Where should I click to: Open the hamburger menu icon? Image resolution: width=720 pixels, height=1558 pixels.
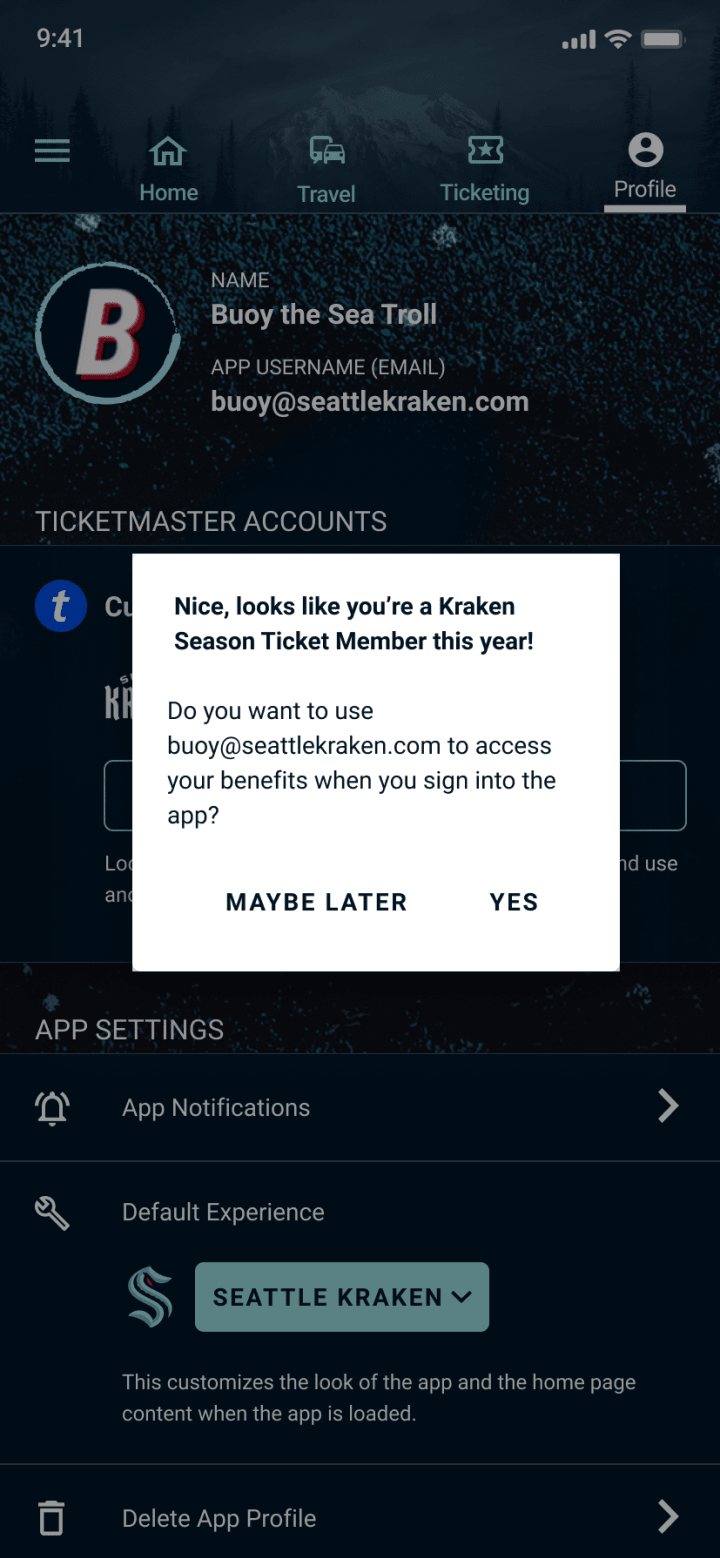click(x=52, y=151)
